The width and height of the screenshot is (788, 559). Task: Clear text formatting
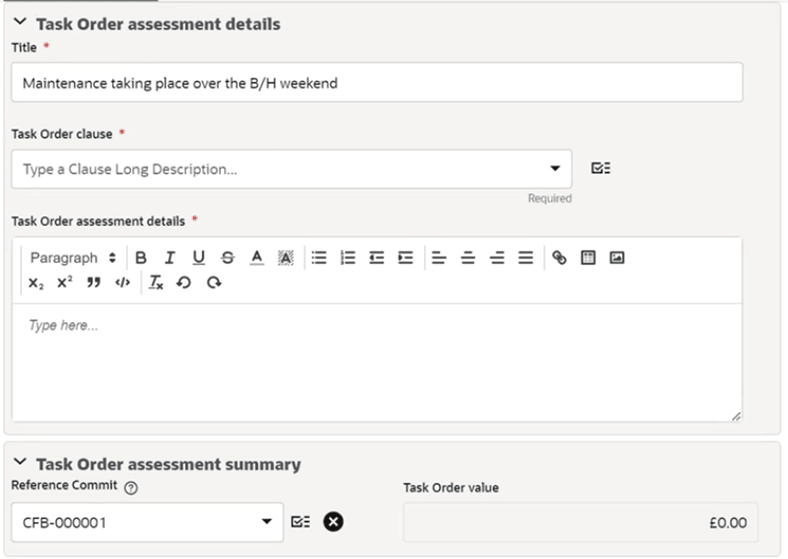[156, 283]
